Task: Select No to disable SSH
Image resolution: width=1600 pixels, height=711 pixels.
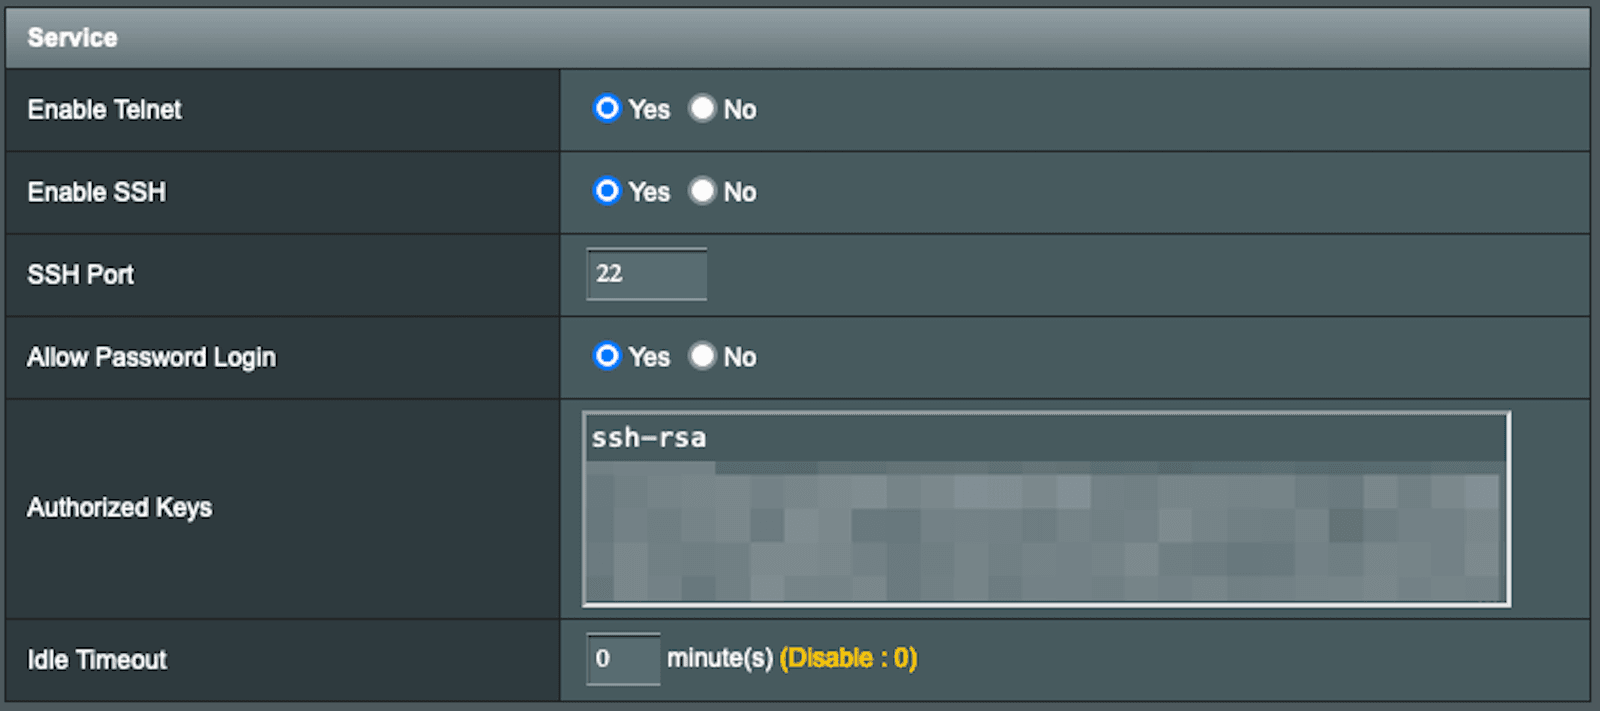Action: [x=703, y=192]
